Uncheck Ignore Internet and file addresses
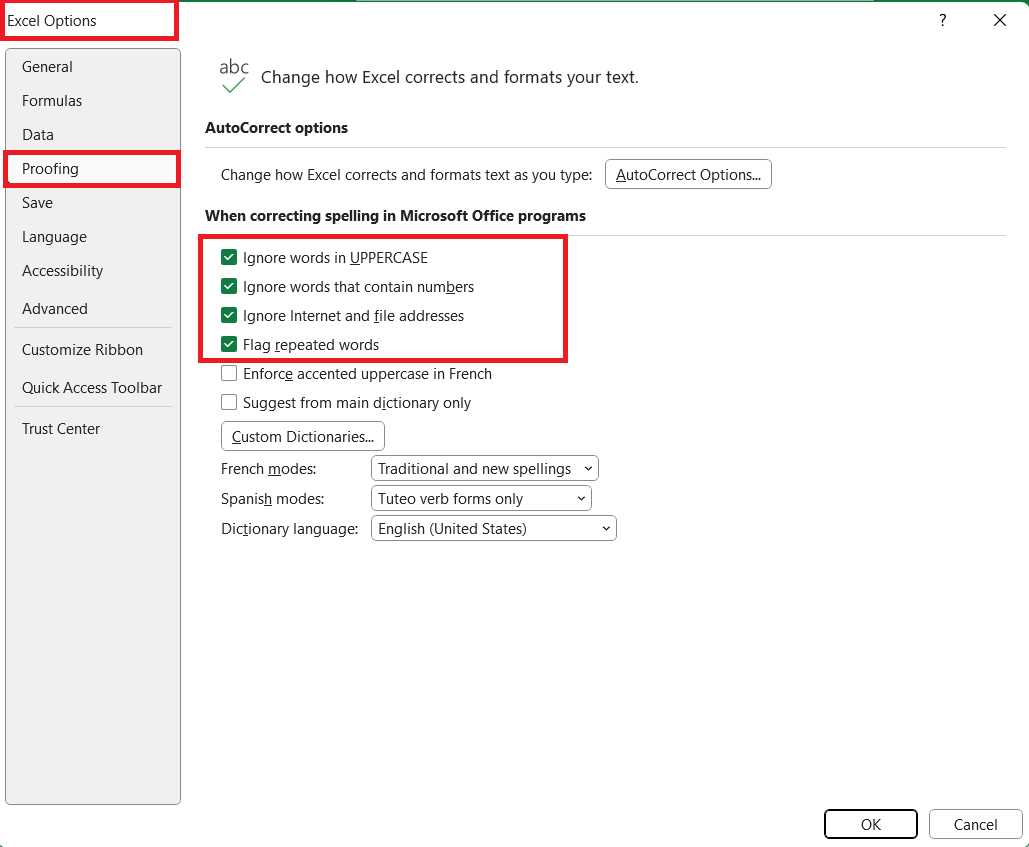Viewport: 1029px width, 847px height. click(x=229, y=315)
